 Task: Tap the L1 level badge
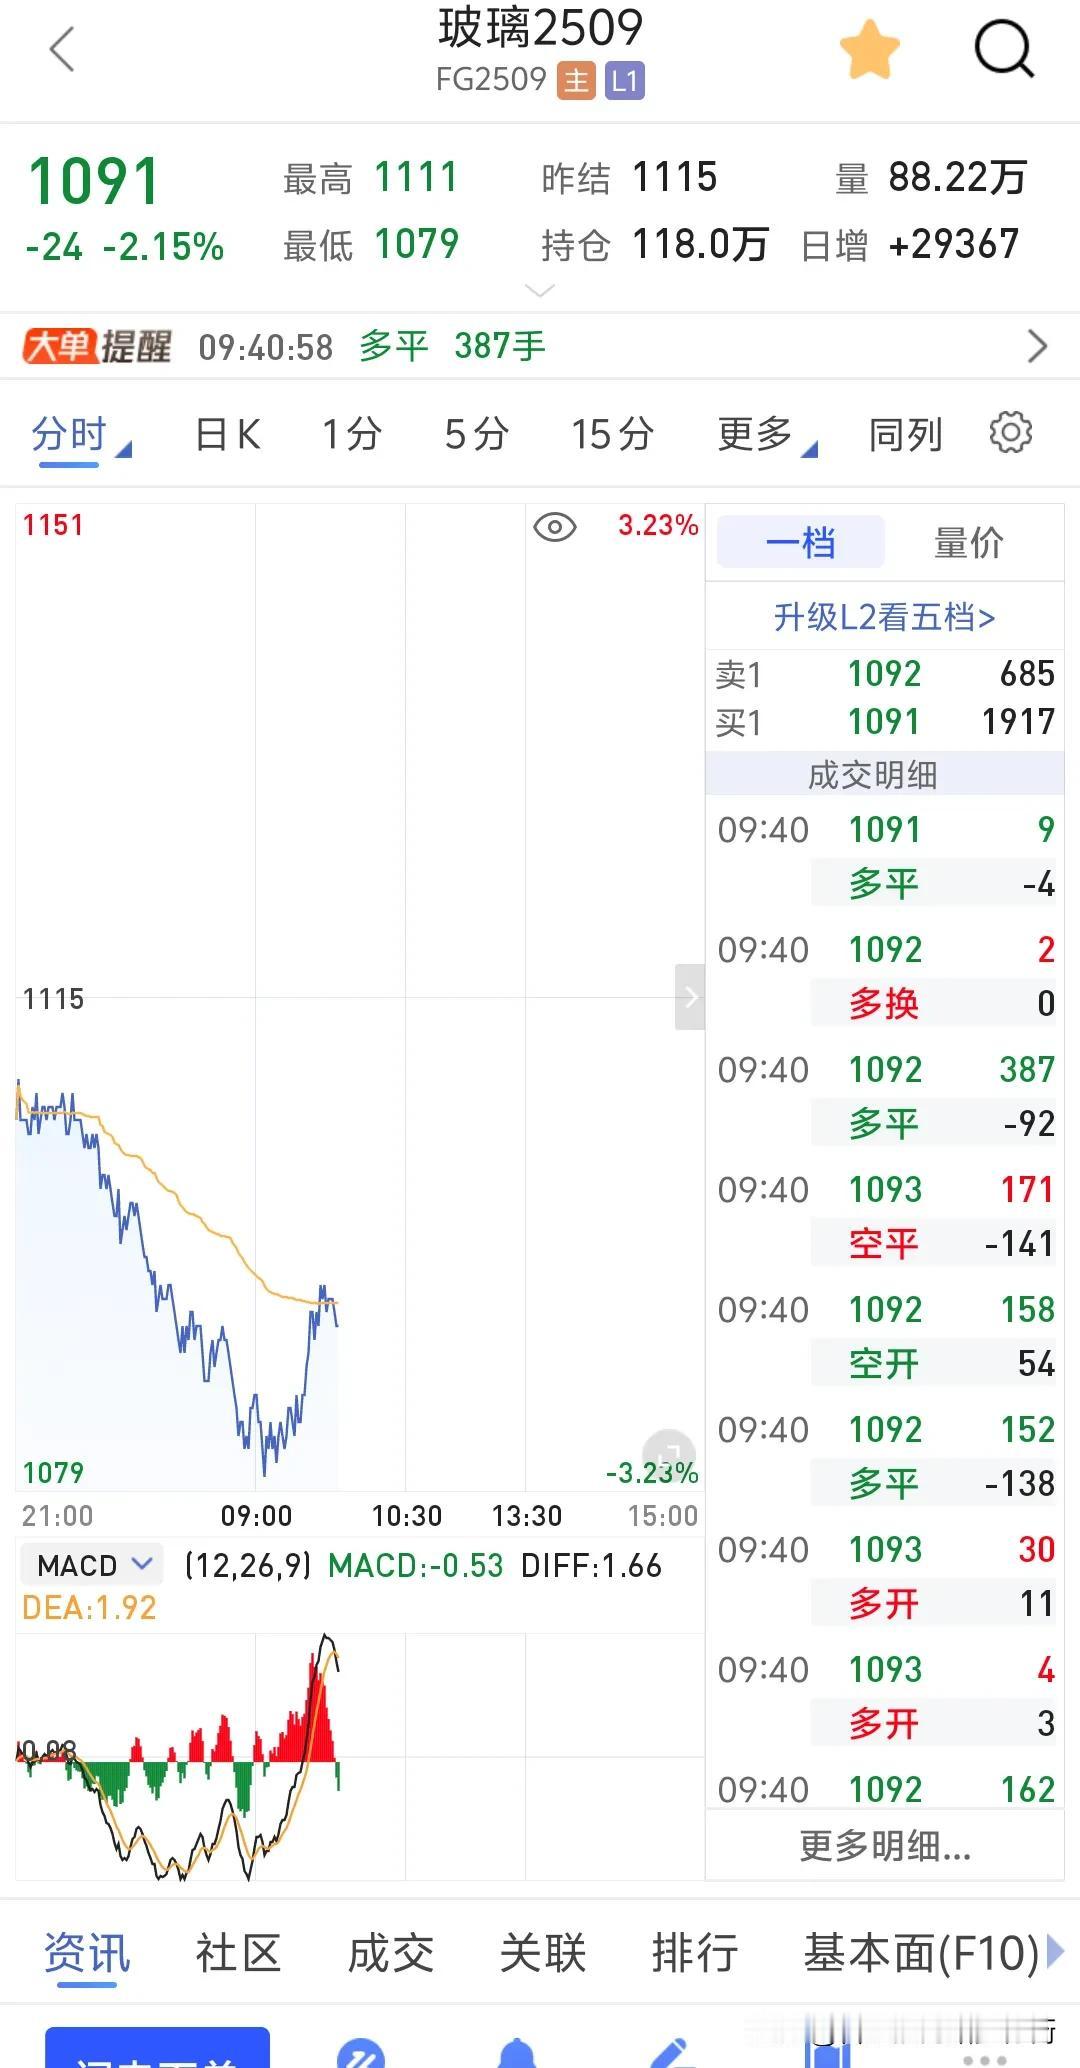[x=624, y=81]
